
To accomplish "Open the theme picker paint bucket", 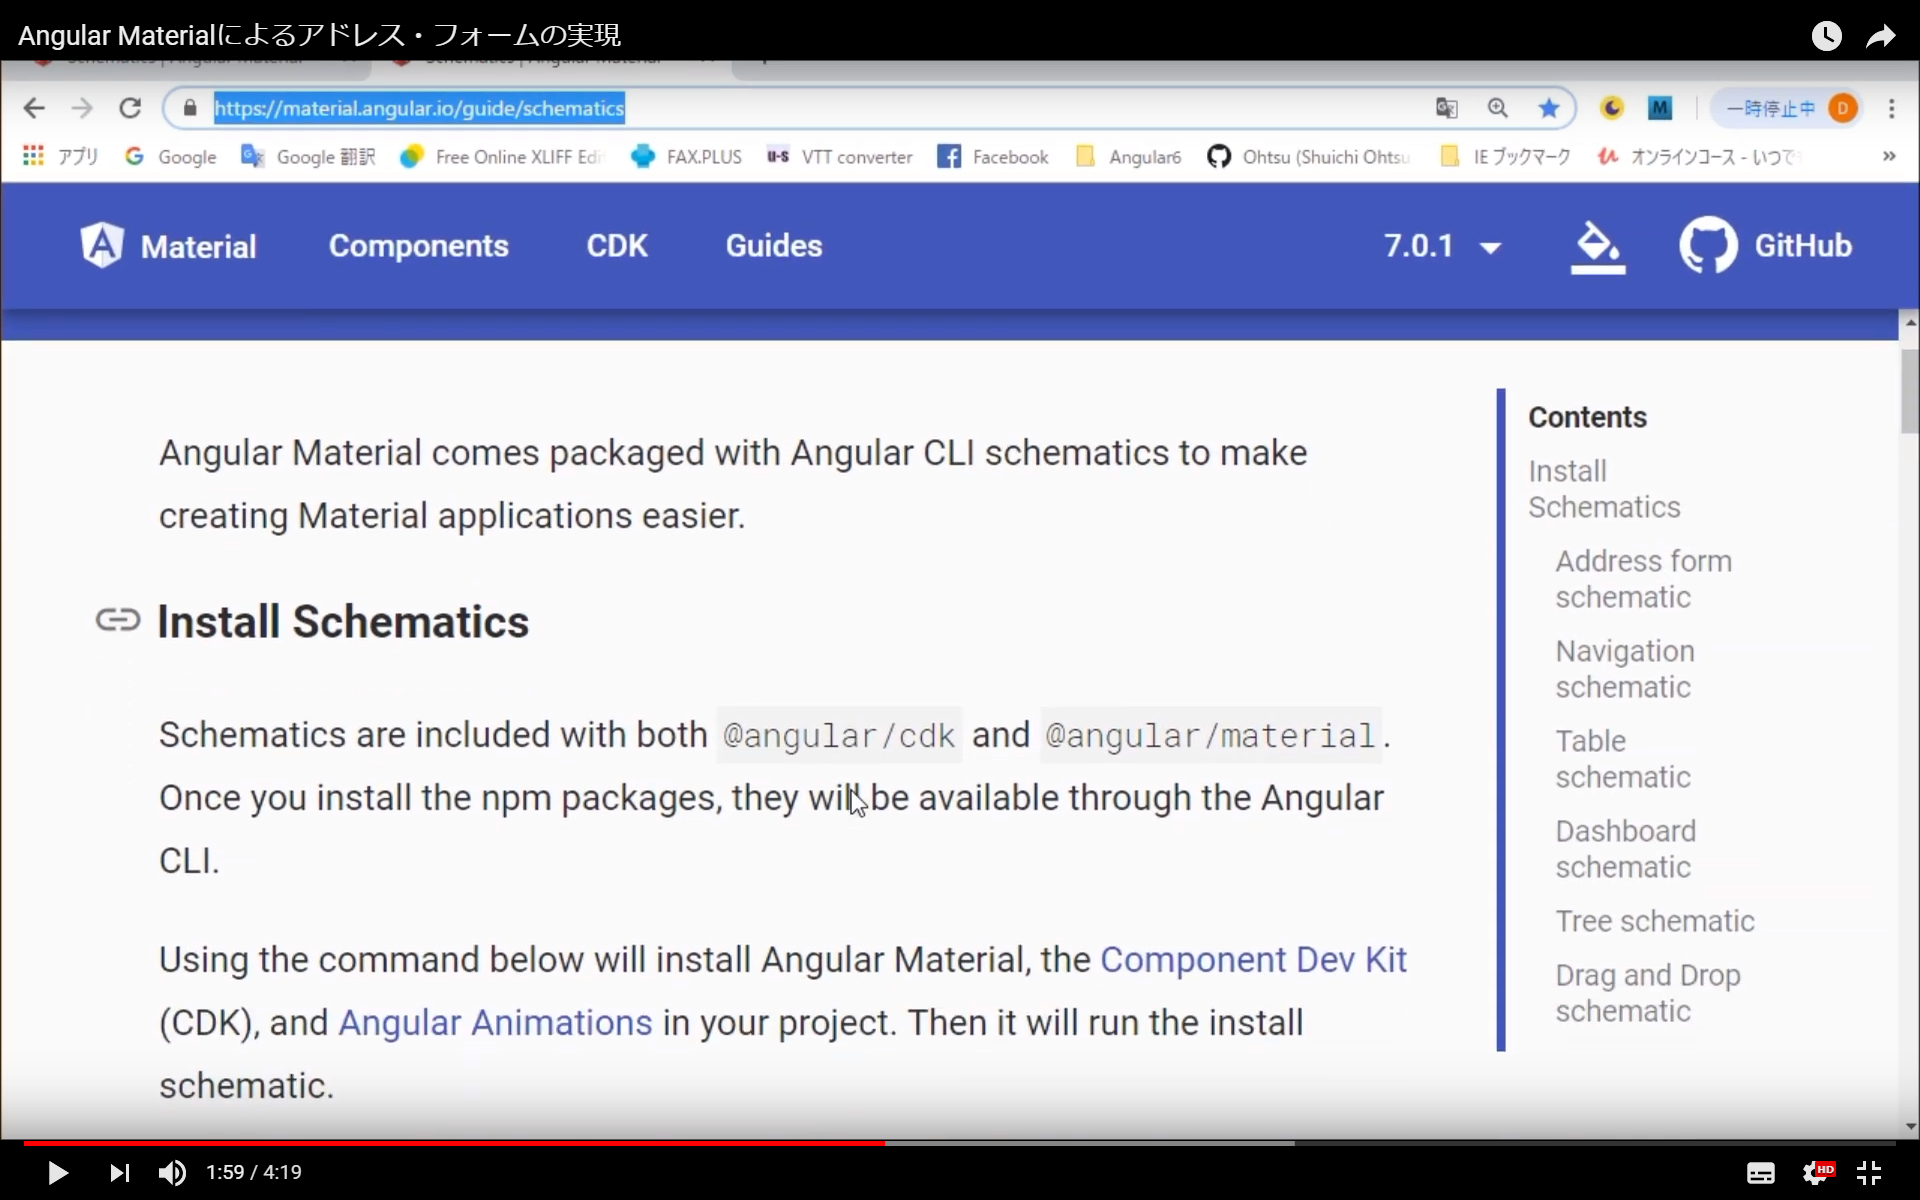I will coord(1597,247).
